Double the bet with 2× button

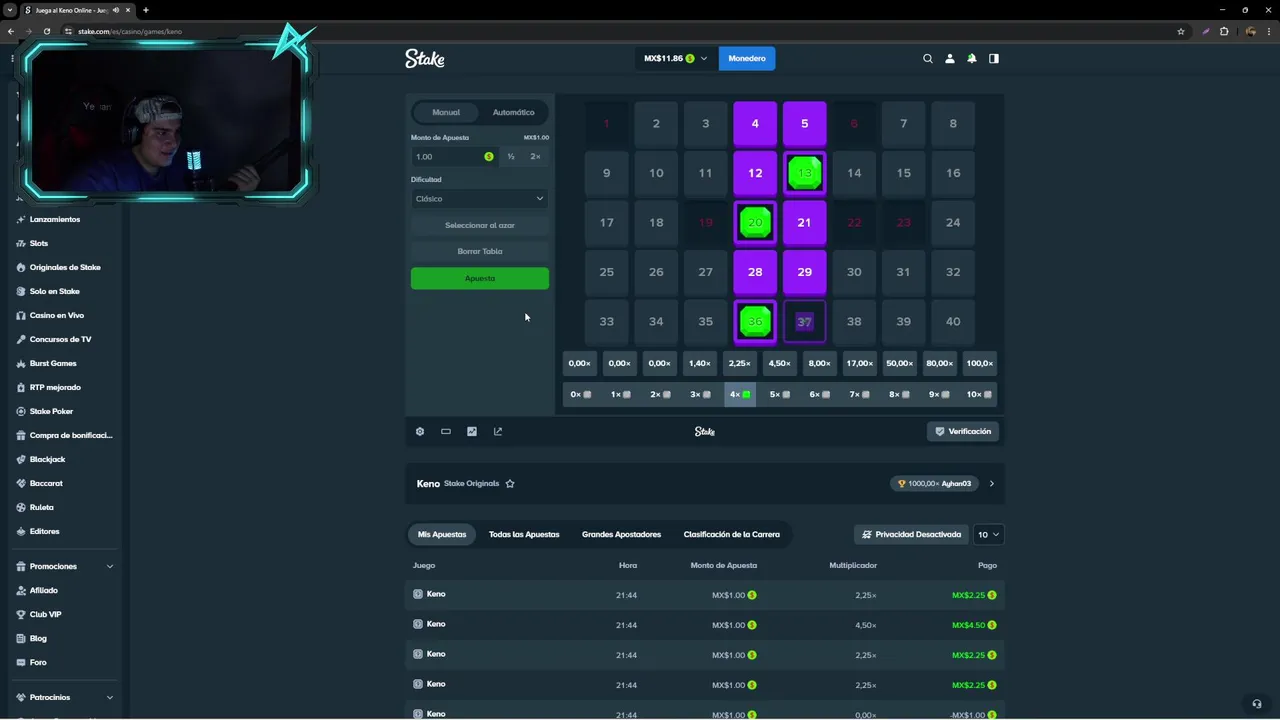click(535, 157)
